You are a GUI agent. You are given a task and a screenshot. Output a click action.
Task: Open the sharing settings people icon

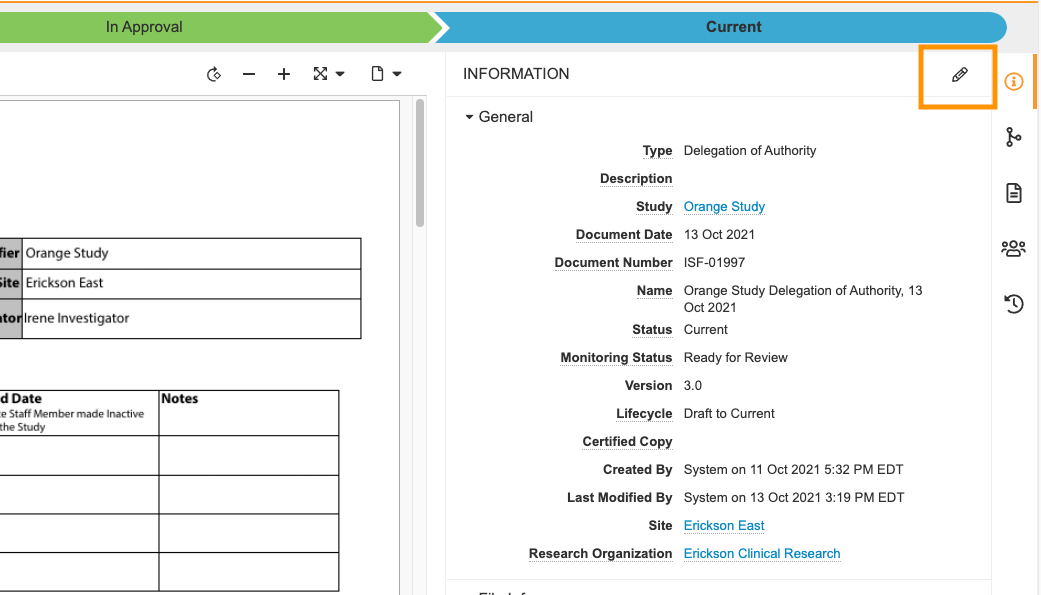pos(1014,248)
